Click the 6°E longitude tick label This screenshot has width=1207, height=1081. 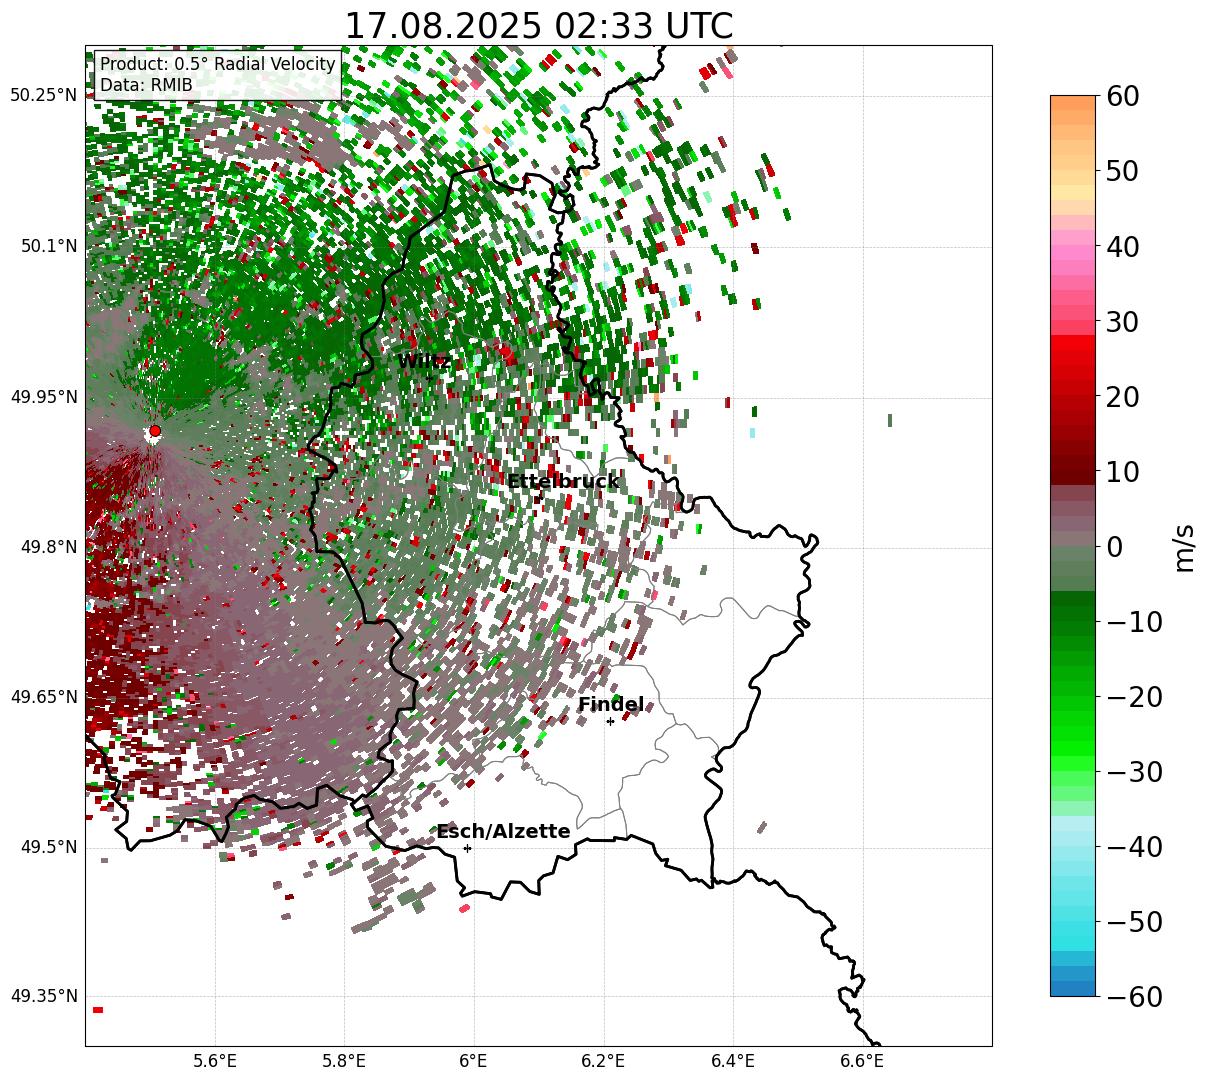point(474,1061)
